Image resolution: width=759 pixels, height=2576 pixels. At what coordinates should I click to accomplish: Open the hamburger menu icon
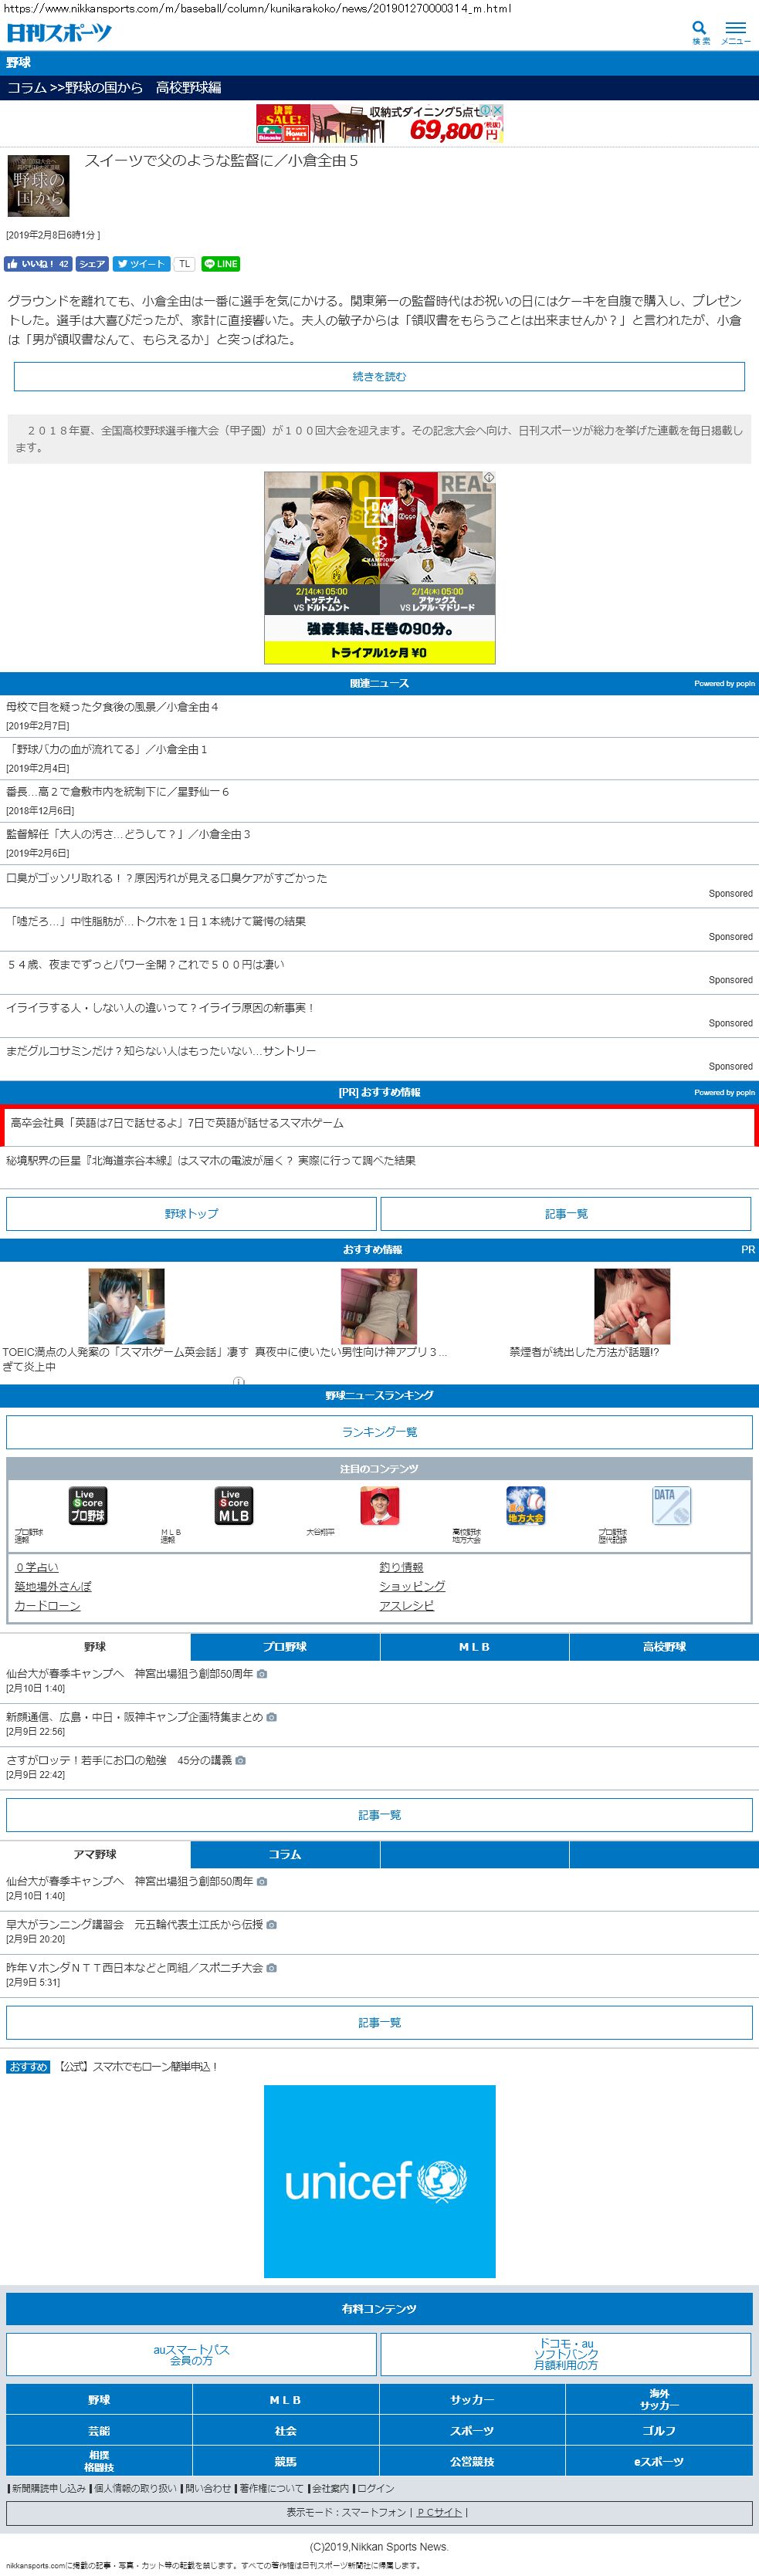(735, 30)
